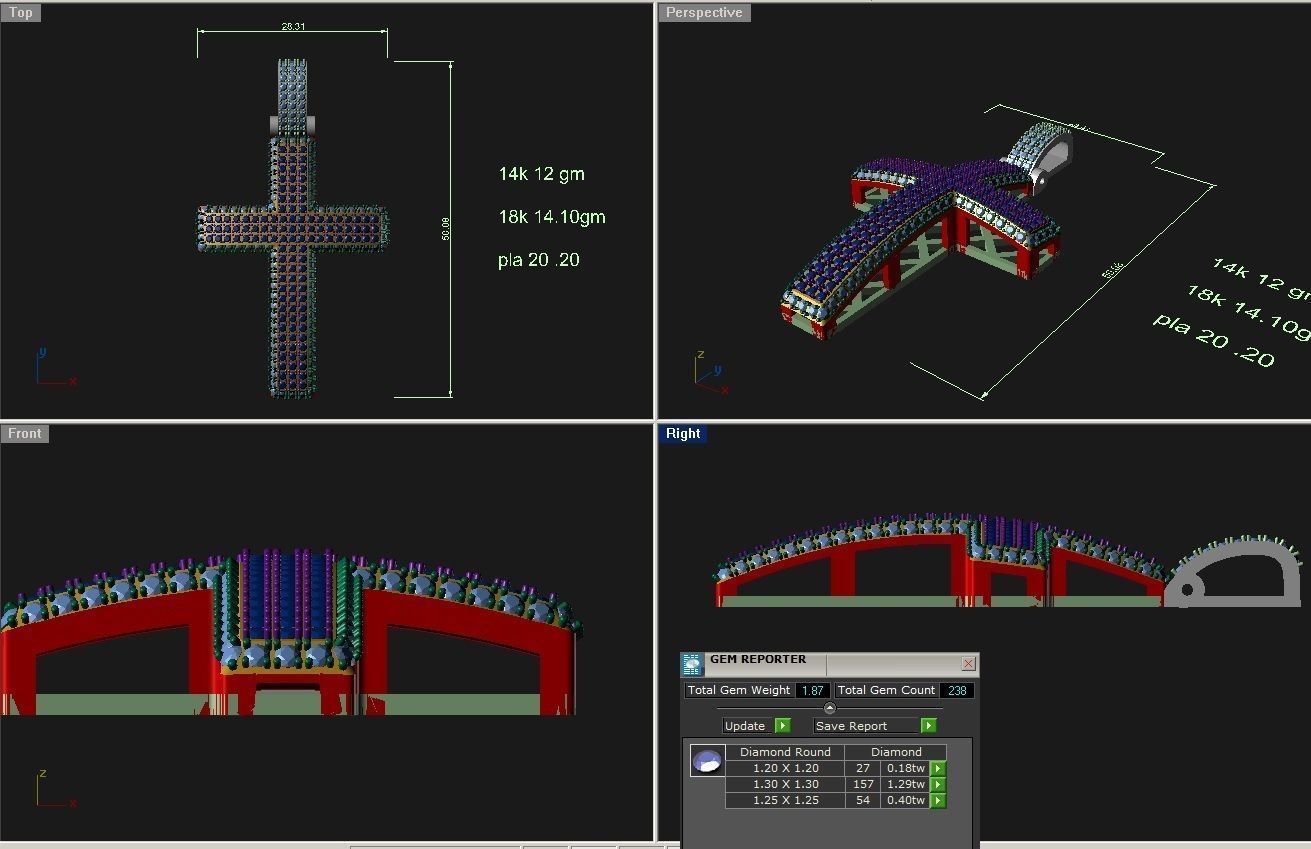Click the 'pla 20 .20' text in Top viewport

[538, 260]
